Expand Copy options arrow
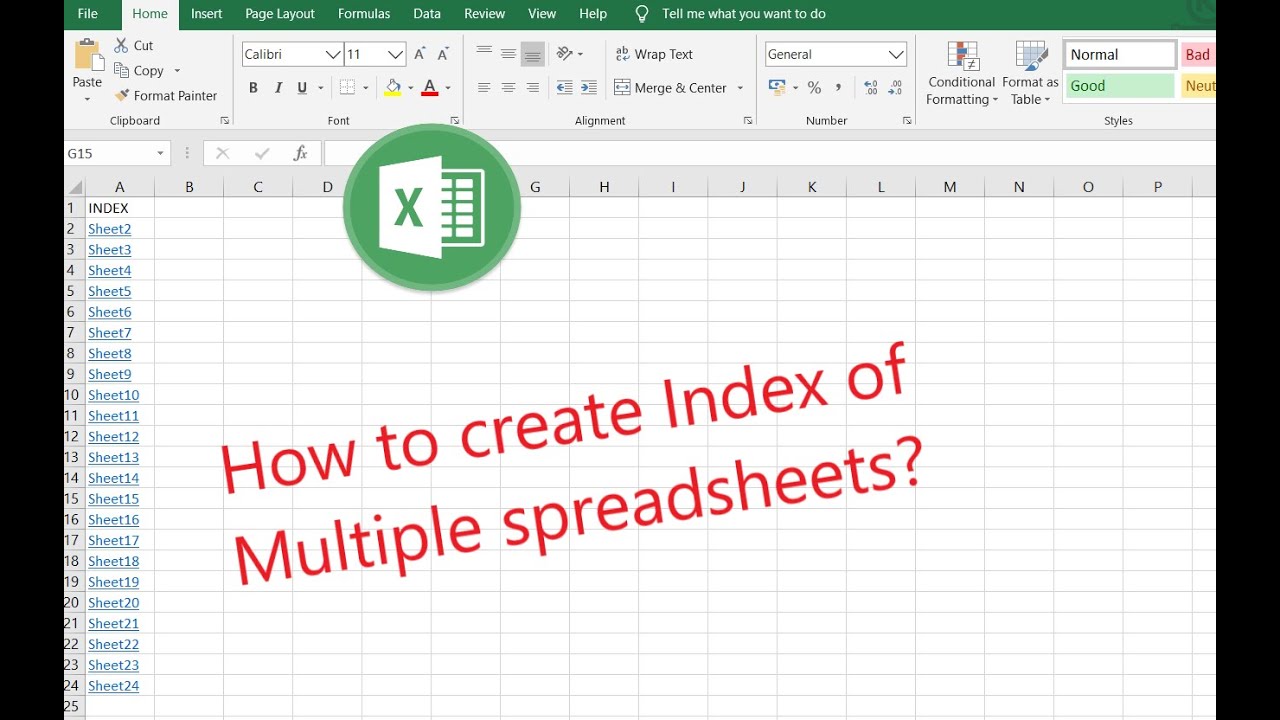This screenshot has height=720, width=1280. pyautogui.click(x=177, y=71)
